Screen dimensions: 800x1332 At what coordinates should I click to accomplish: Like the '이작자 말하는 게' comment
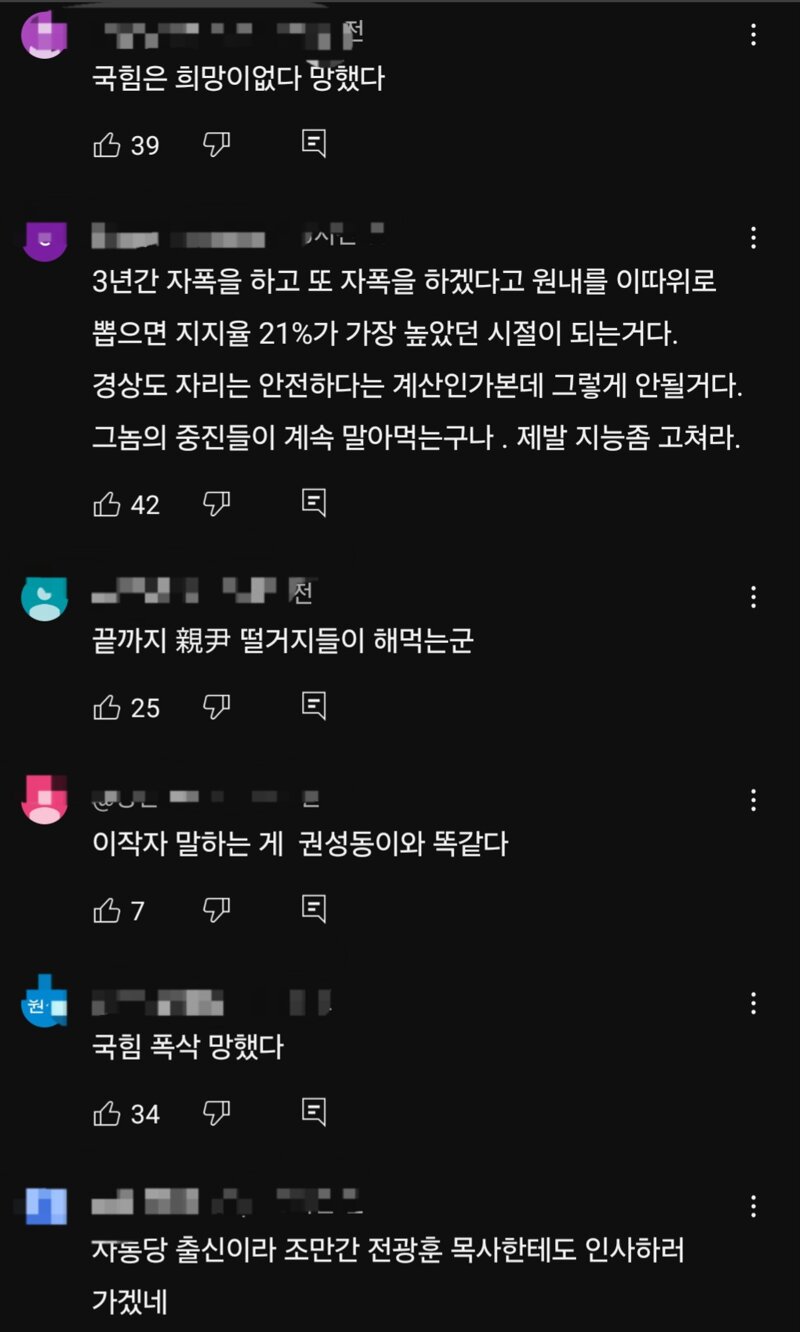107,910
